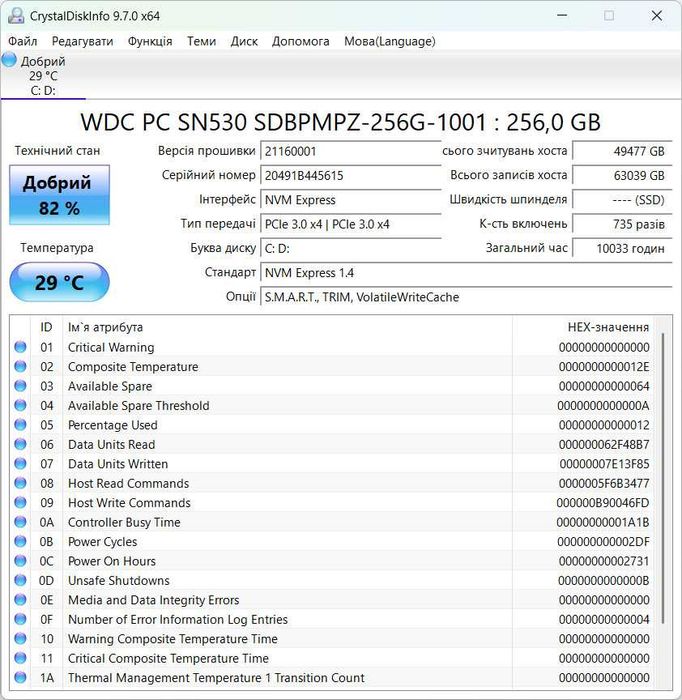Click the rotation rate value ---- (SSD)
The image size is (682, 700).
pyautogui.click(x=622, y=200)
